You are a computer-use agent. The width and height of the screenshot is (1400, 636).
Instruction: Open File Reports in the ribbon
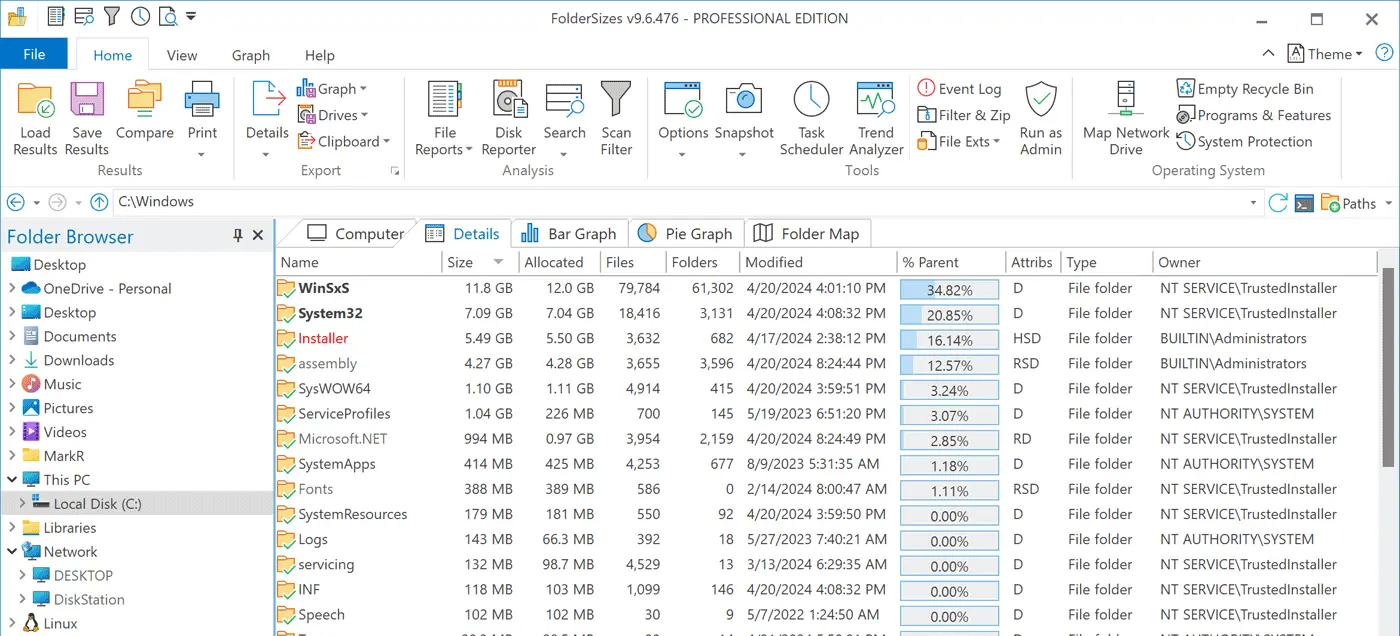point(444,119)
